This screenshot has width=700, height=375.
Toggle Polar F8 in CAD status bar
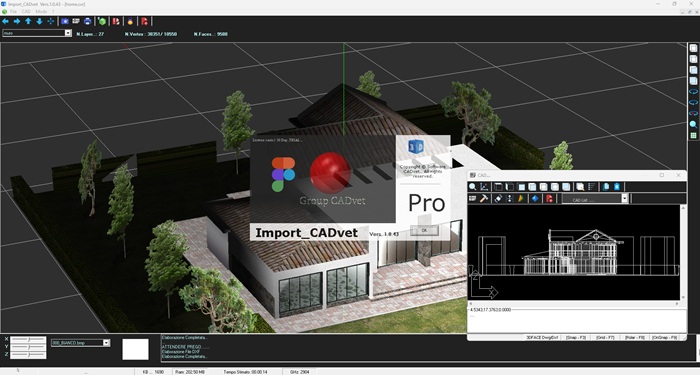click(x=635, y=338)
